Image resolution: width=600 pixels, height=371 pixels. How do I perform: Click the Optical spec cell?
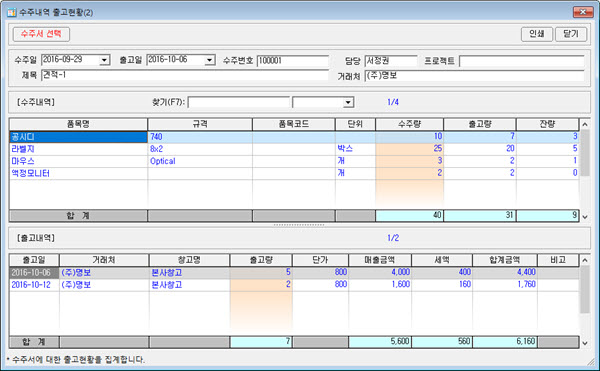tap(200, 161)
